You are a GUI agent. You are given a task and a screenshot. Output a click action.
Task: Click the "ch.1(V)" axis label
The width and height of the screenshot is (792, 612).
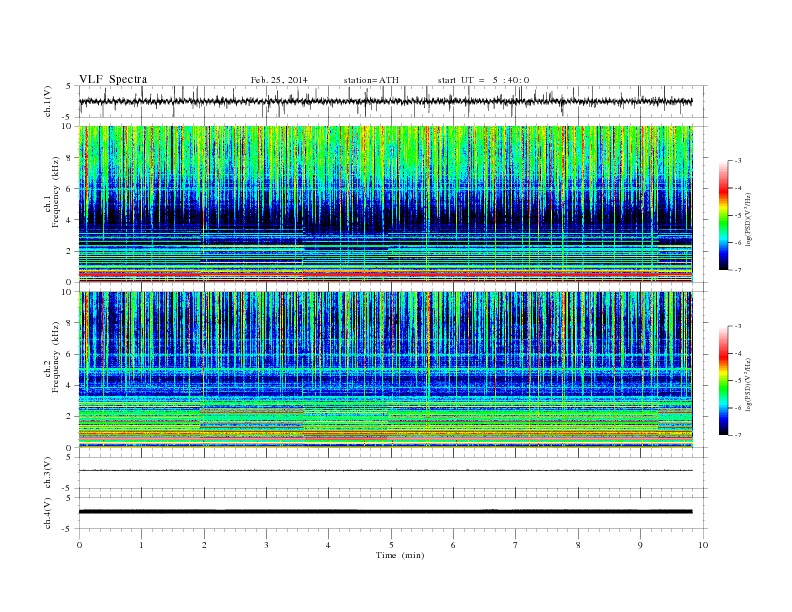coord(48,102)
